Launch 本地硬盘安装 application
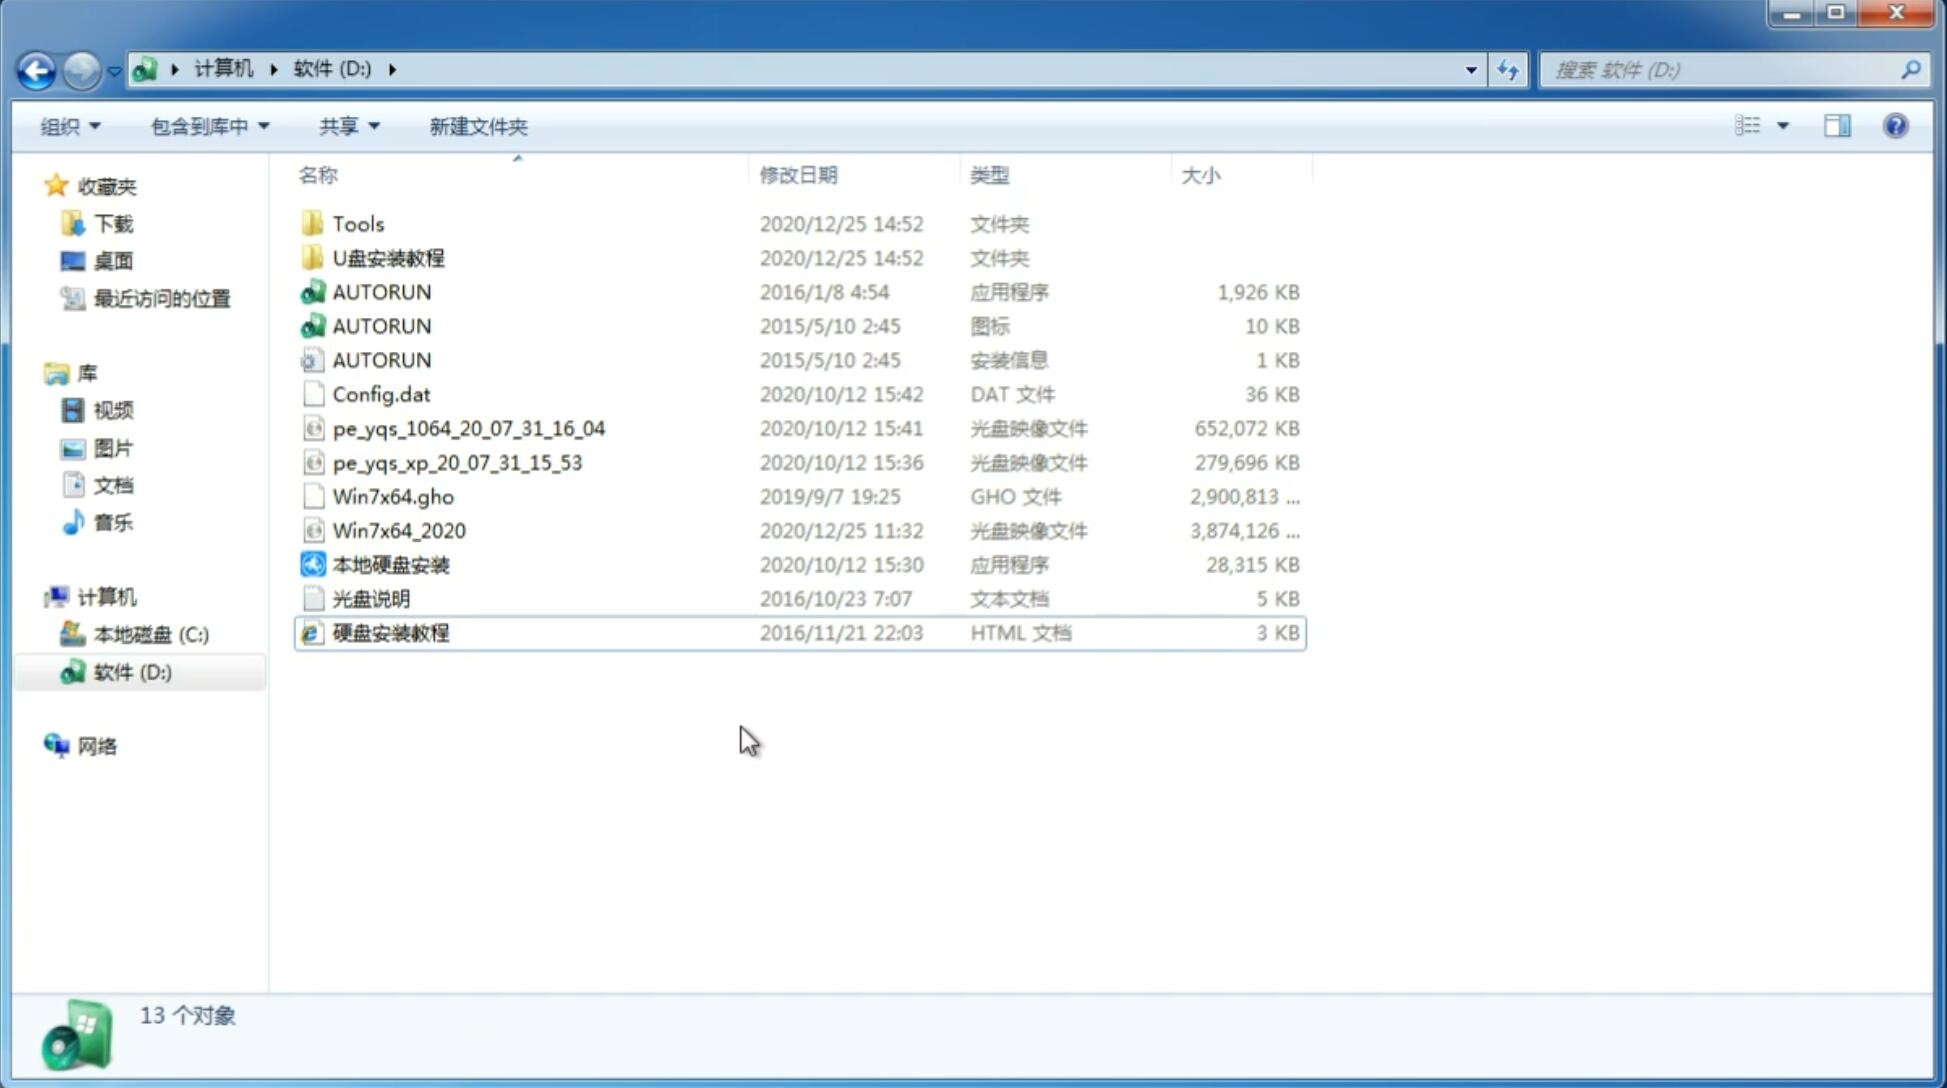The height and width of the screenshot is (1088, 1947). [390, 564]
